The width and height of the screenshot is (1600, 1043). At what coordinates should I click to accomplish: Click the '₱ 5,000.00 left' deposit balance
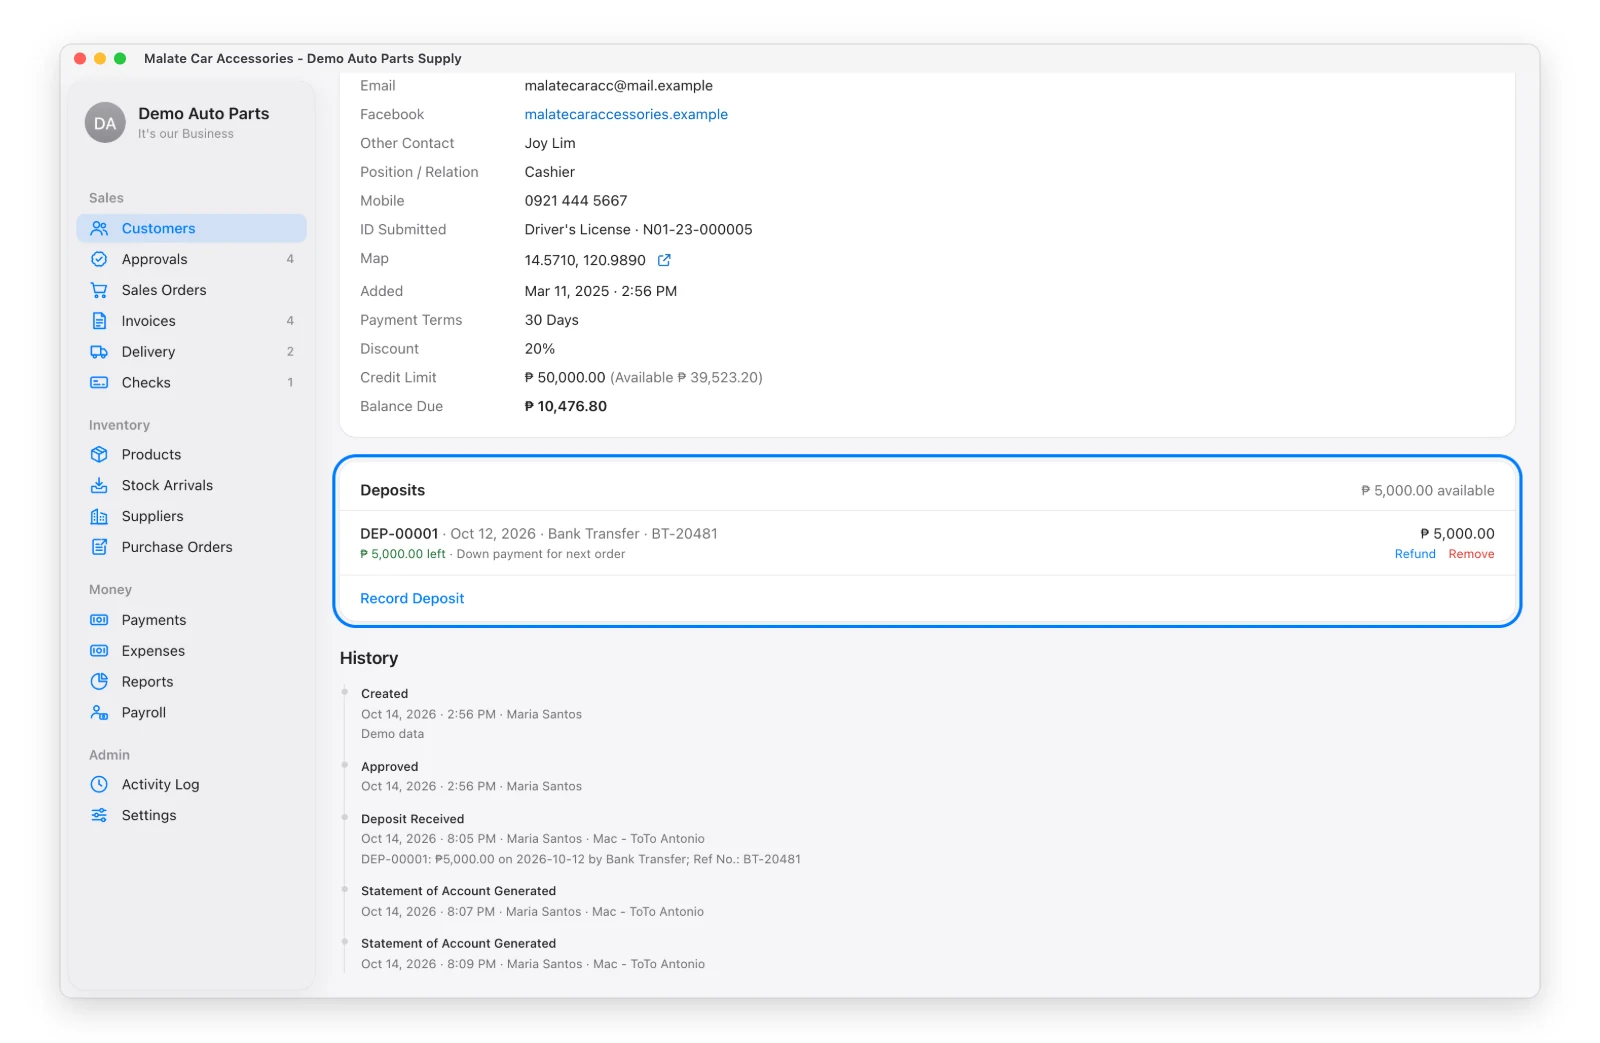click(403, 554)
